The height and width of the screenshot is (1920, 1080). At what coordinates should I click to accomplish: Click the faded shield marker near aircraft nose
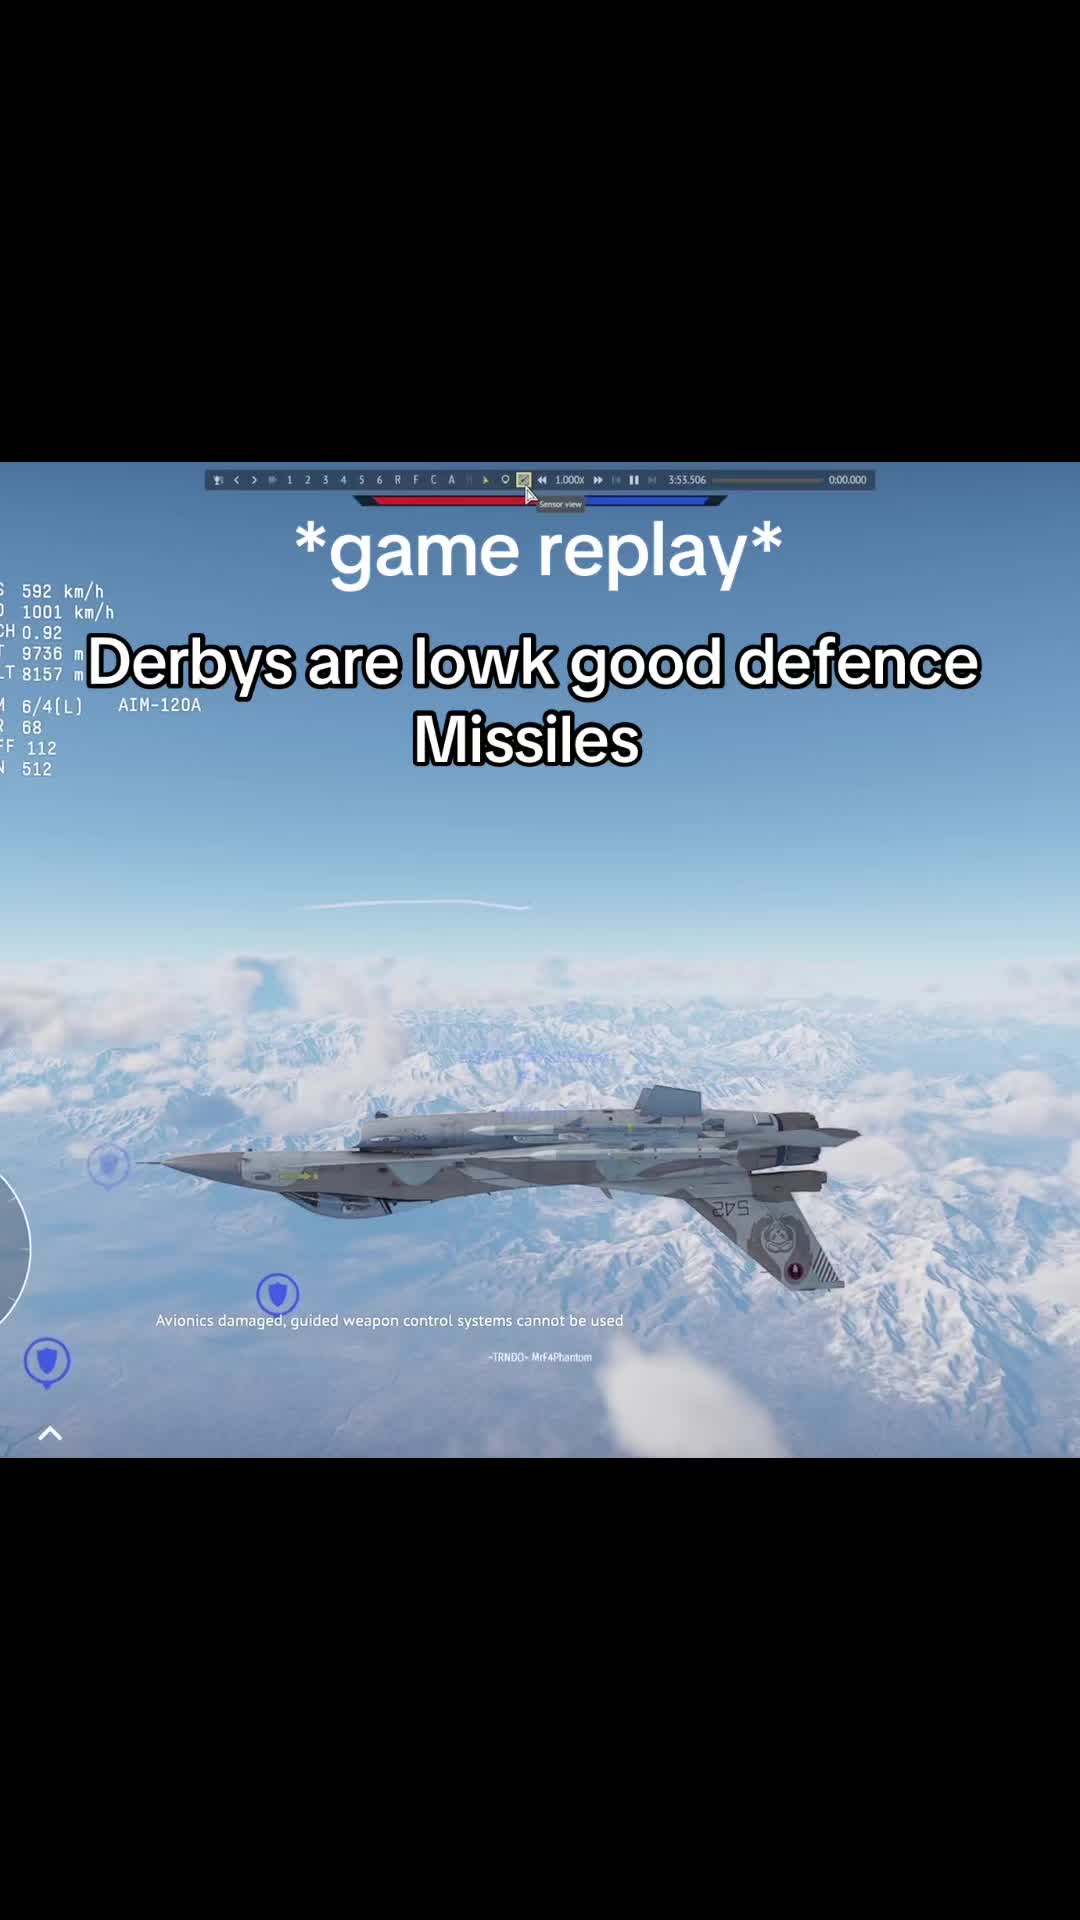pos(109,1166)
